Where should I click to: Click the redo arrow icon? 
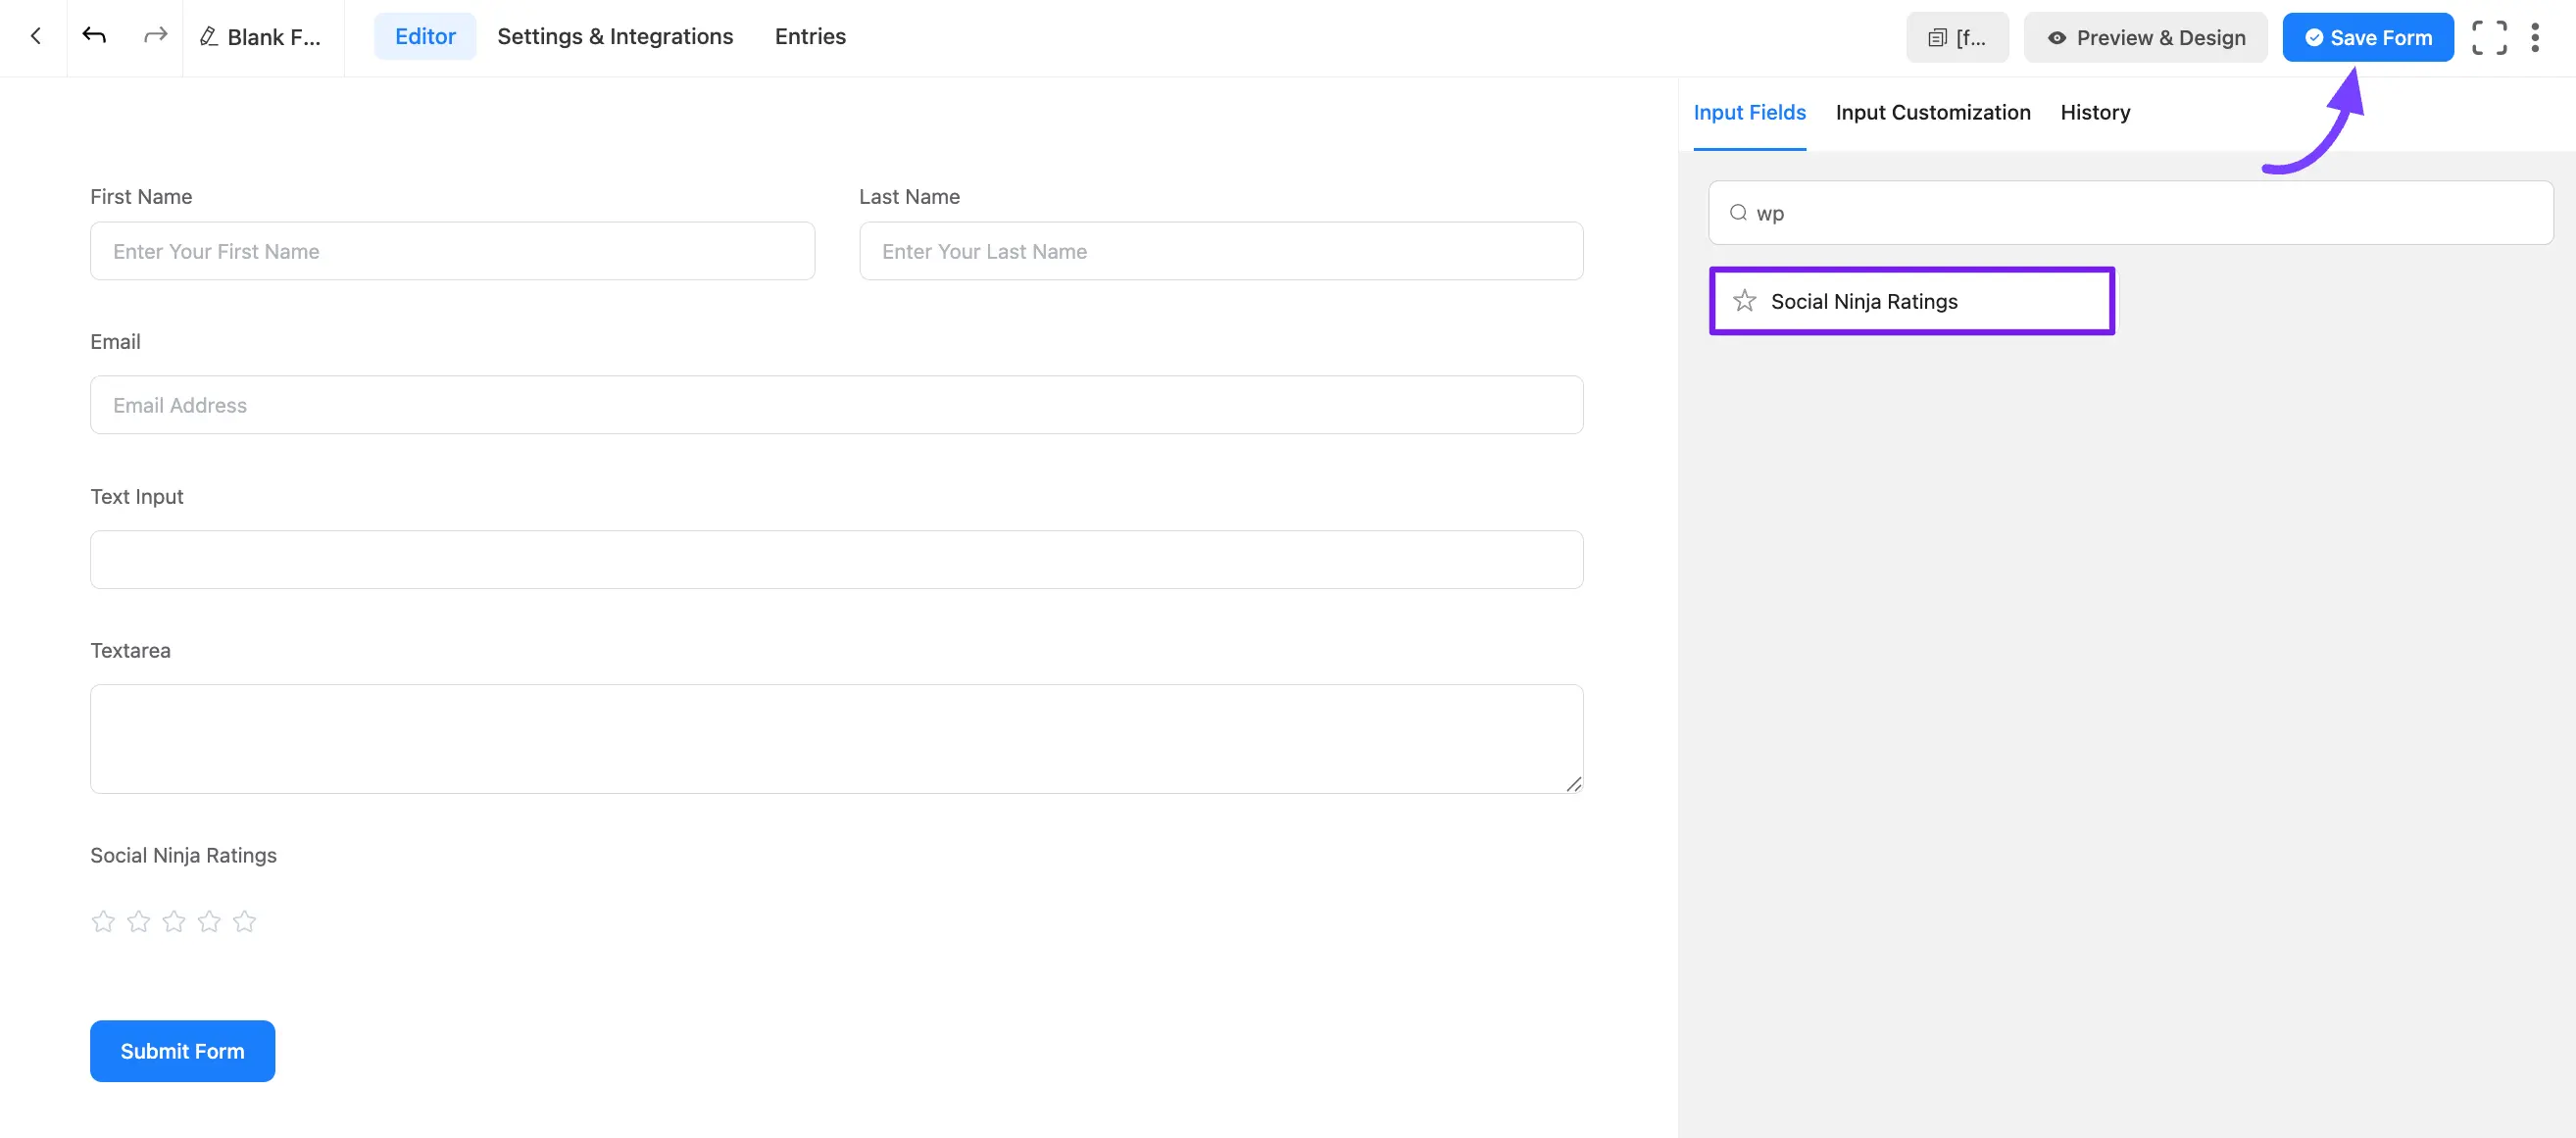click(154, 36)
